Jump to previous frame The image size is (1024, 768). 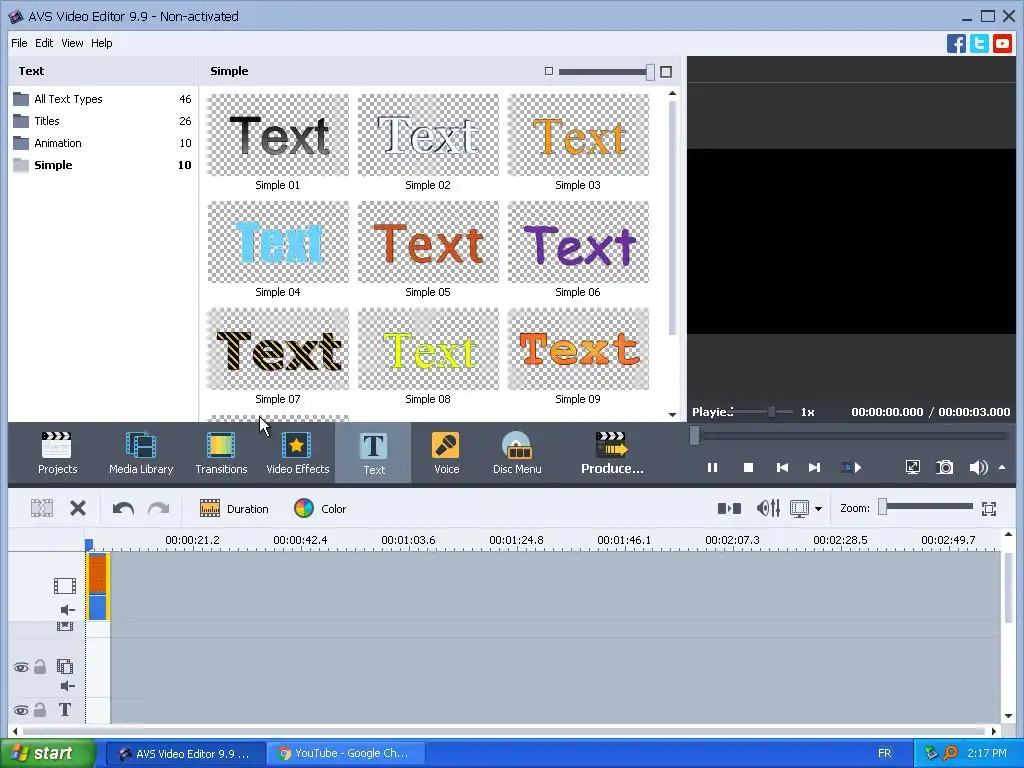pos(782,468)
